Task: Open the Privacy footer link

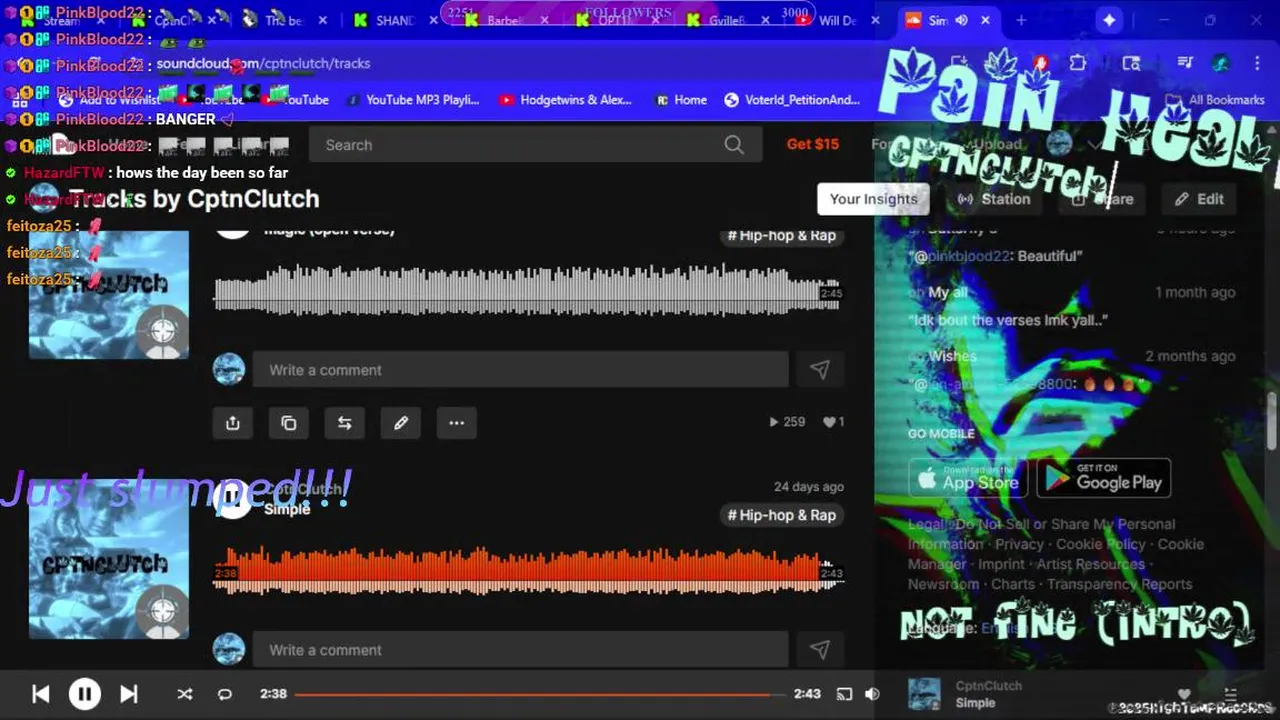Action: click(1019, 544)
